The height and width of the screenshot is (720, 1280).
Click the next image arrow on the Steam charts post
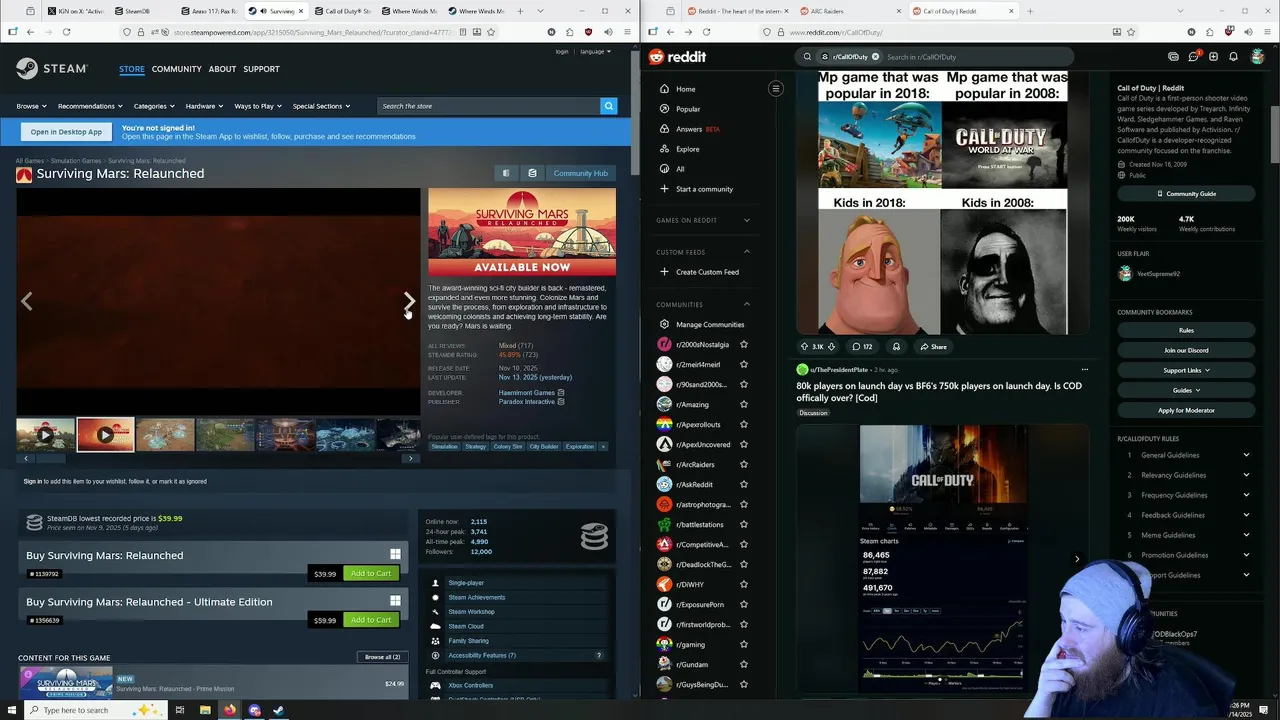[x=1077, y=559]
